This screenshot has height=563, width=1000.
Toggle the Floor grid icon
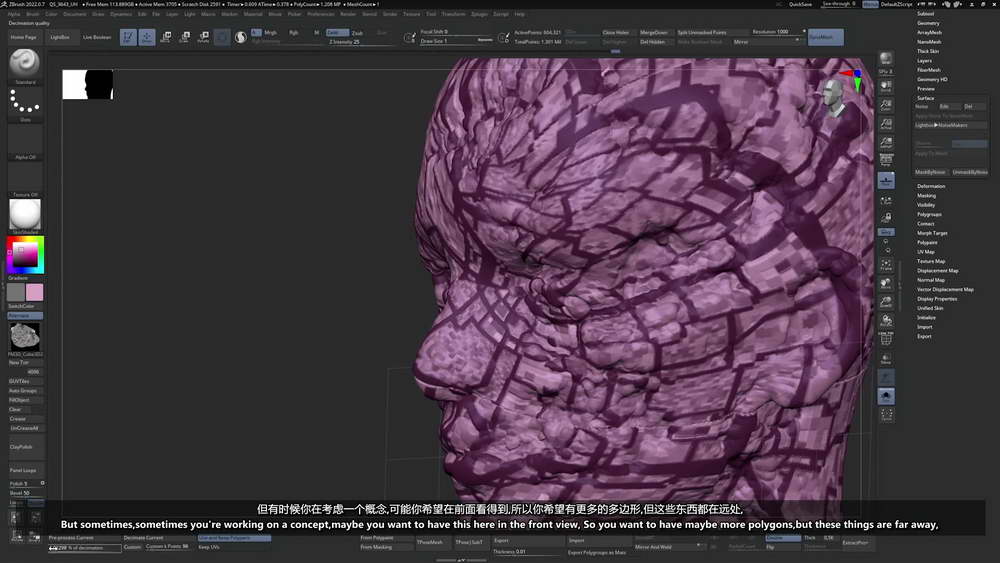pos(886,181)
